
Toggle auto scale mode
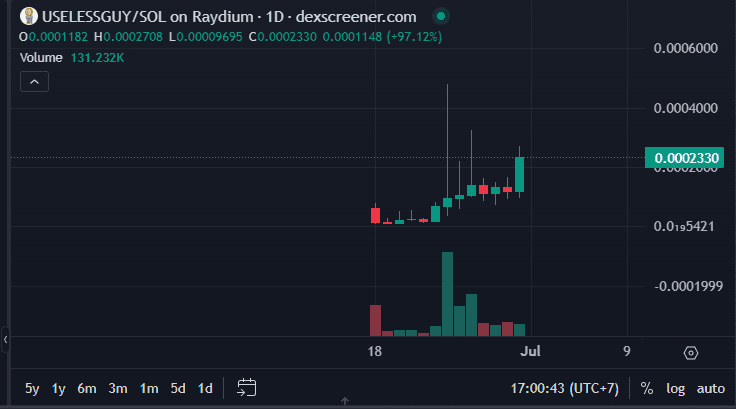710,388
